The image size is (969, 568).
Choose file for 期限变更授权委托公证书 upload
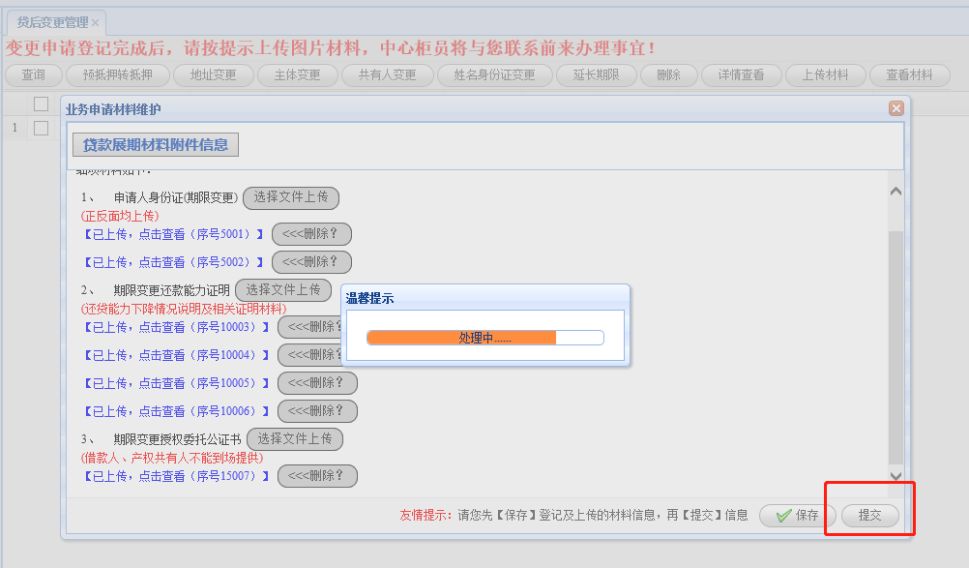click(295, 439)
